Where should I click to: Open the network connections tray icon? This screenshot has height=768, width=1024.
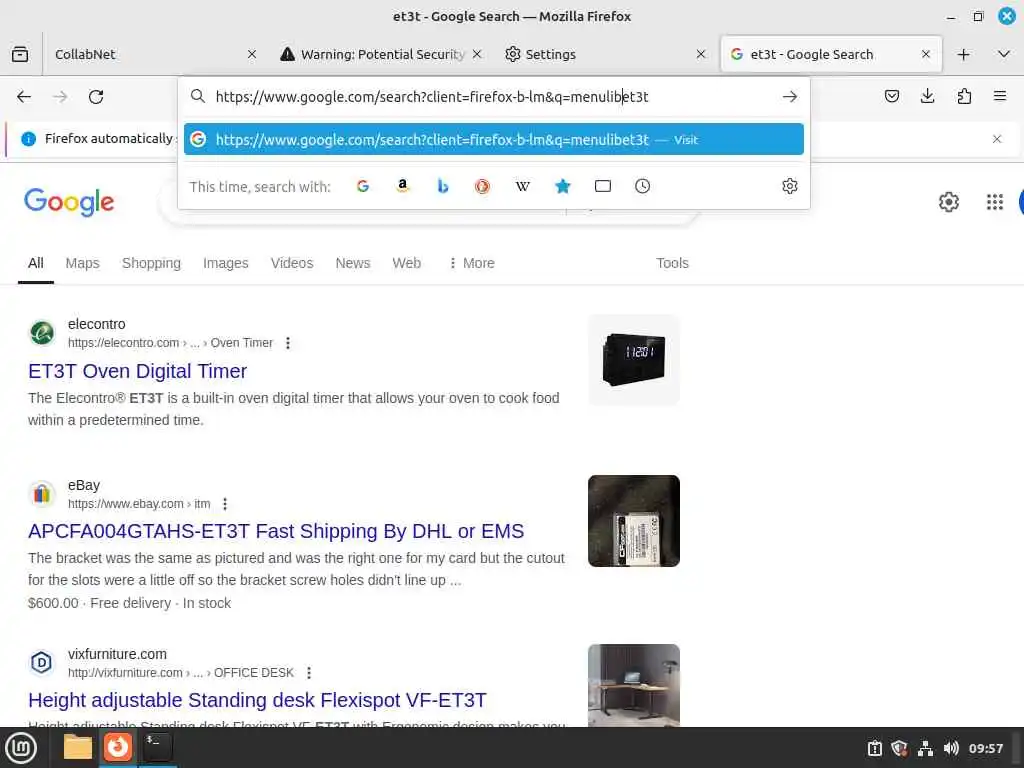925,748
